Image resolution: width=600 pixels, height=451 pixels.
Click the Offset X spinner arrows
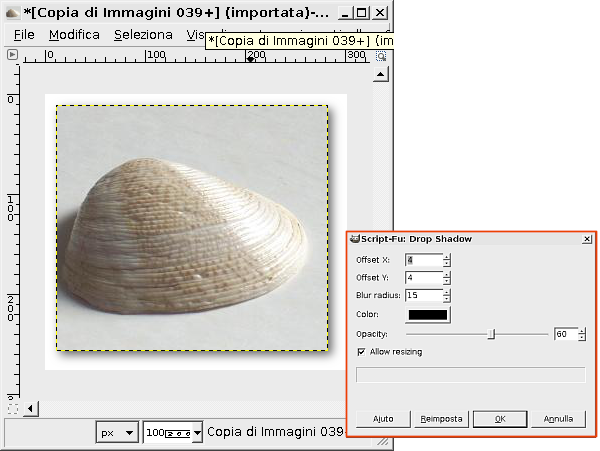click(446, 260)
